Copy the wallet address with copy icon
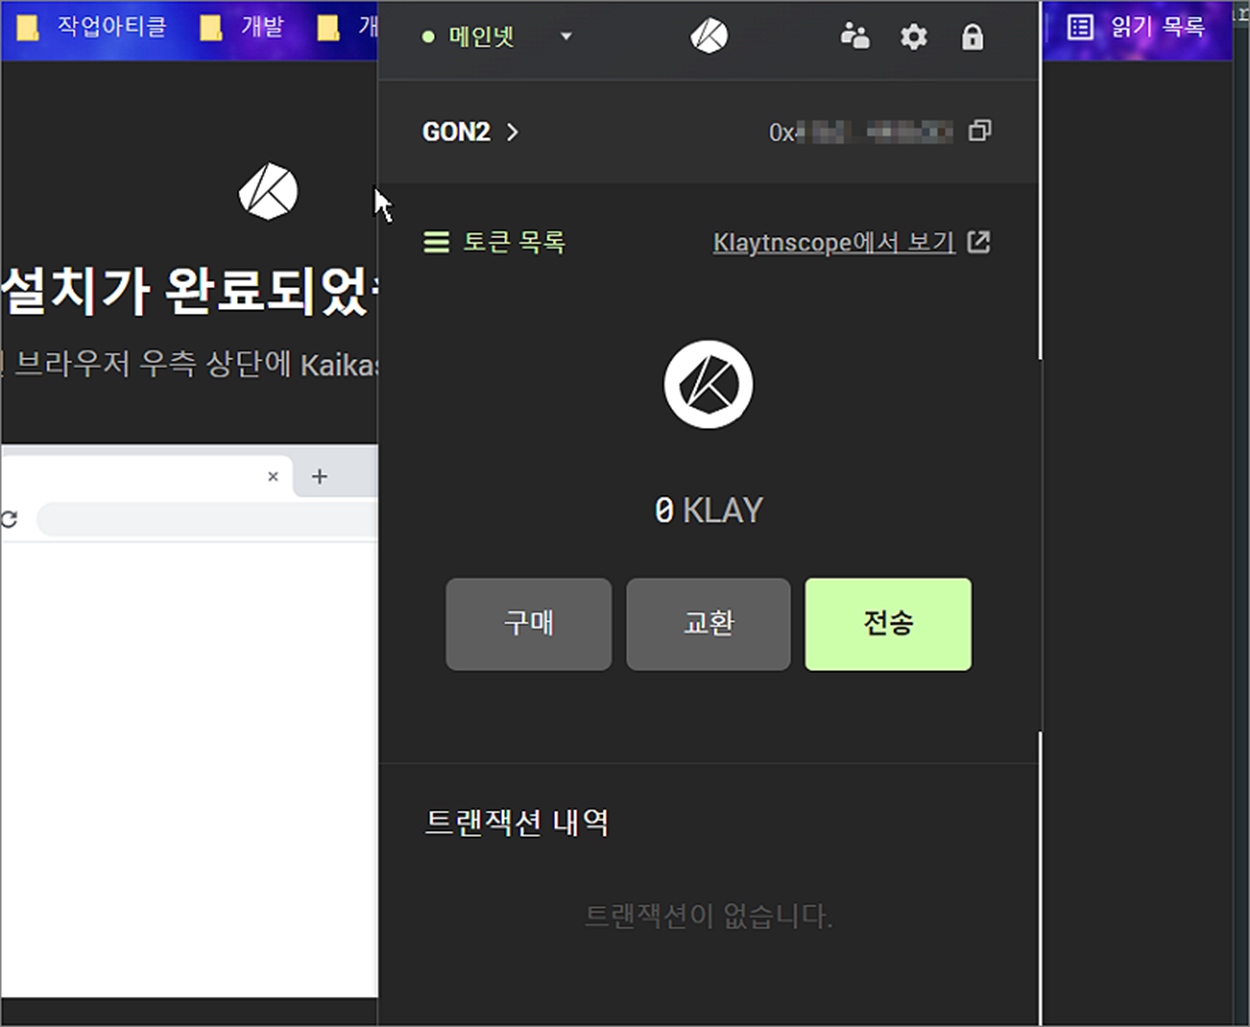Viewport: 1250px width, 1027px height. [x=980, y=131]
